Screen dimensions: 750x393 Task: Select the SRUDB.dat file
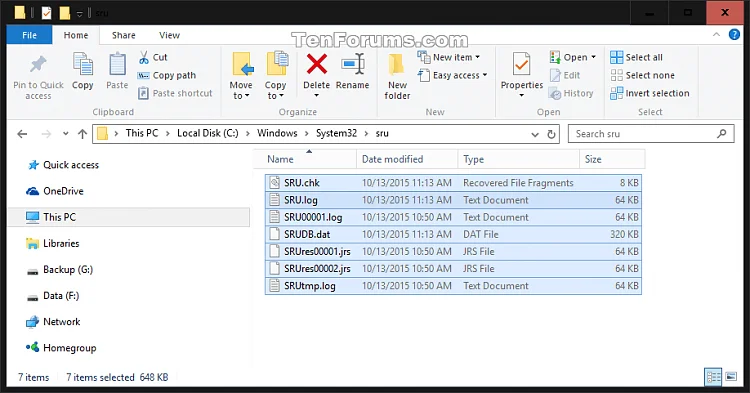[x=453, y=234]
